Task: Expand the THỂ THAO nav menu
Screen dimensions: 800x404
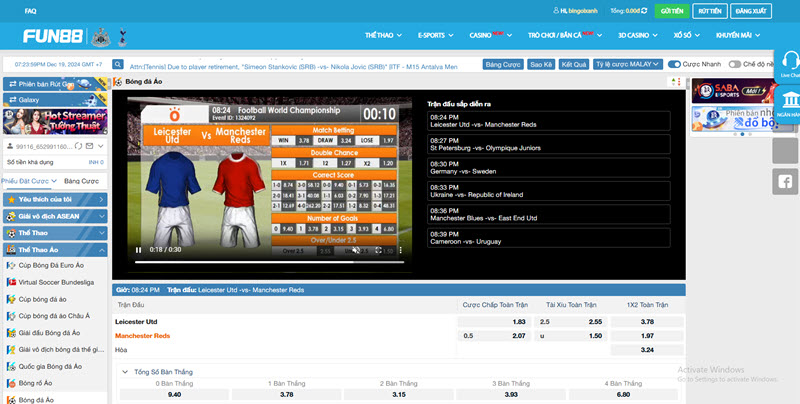Action: (x=383, y=35)
